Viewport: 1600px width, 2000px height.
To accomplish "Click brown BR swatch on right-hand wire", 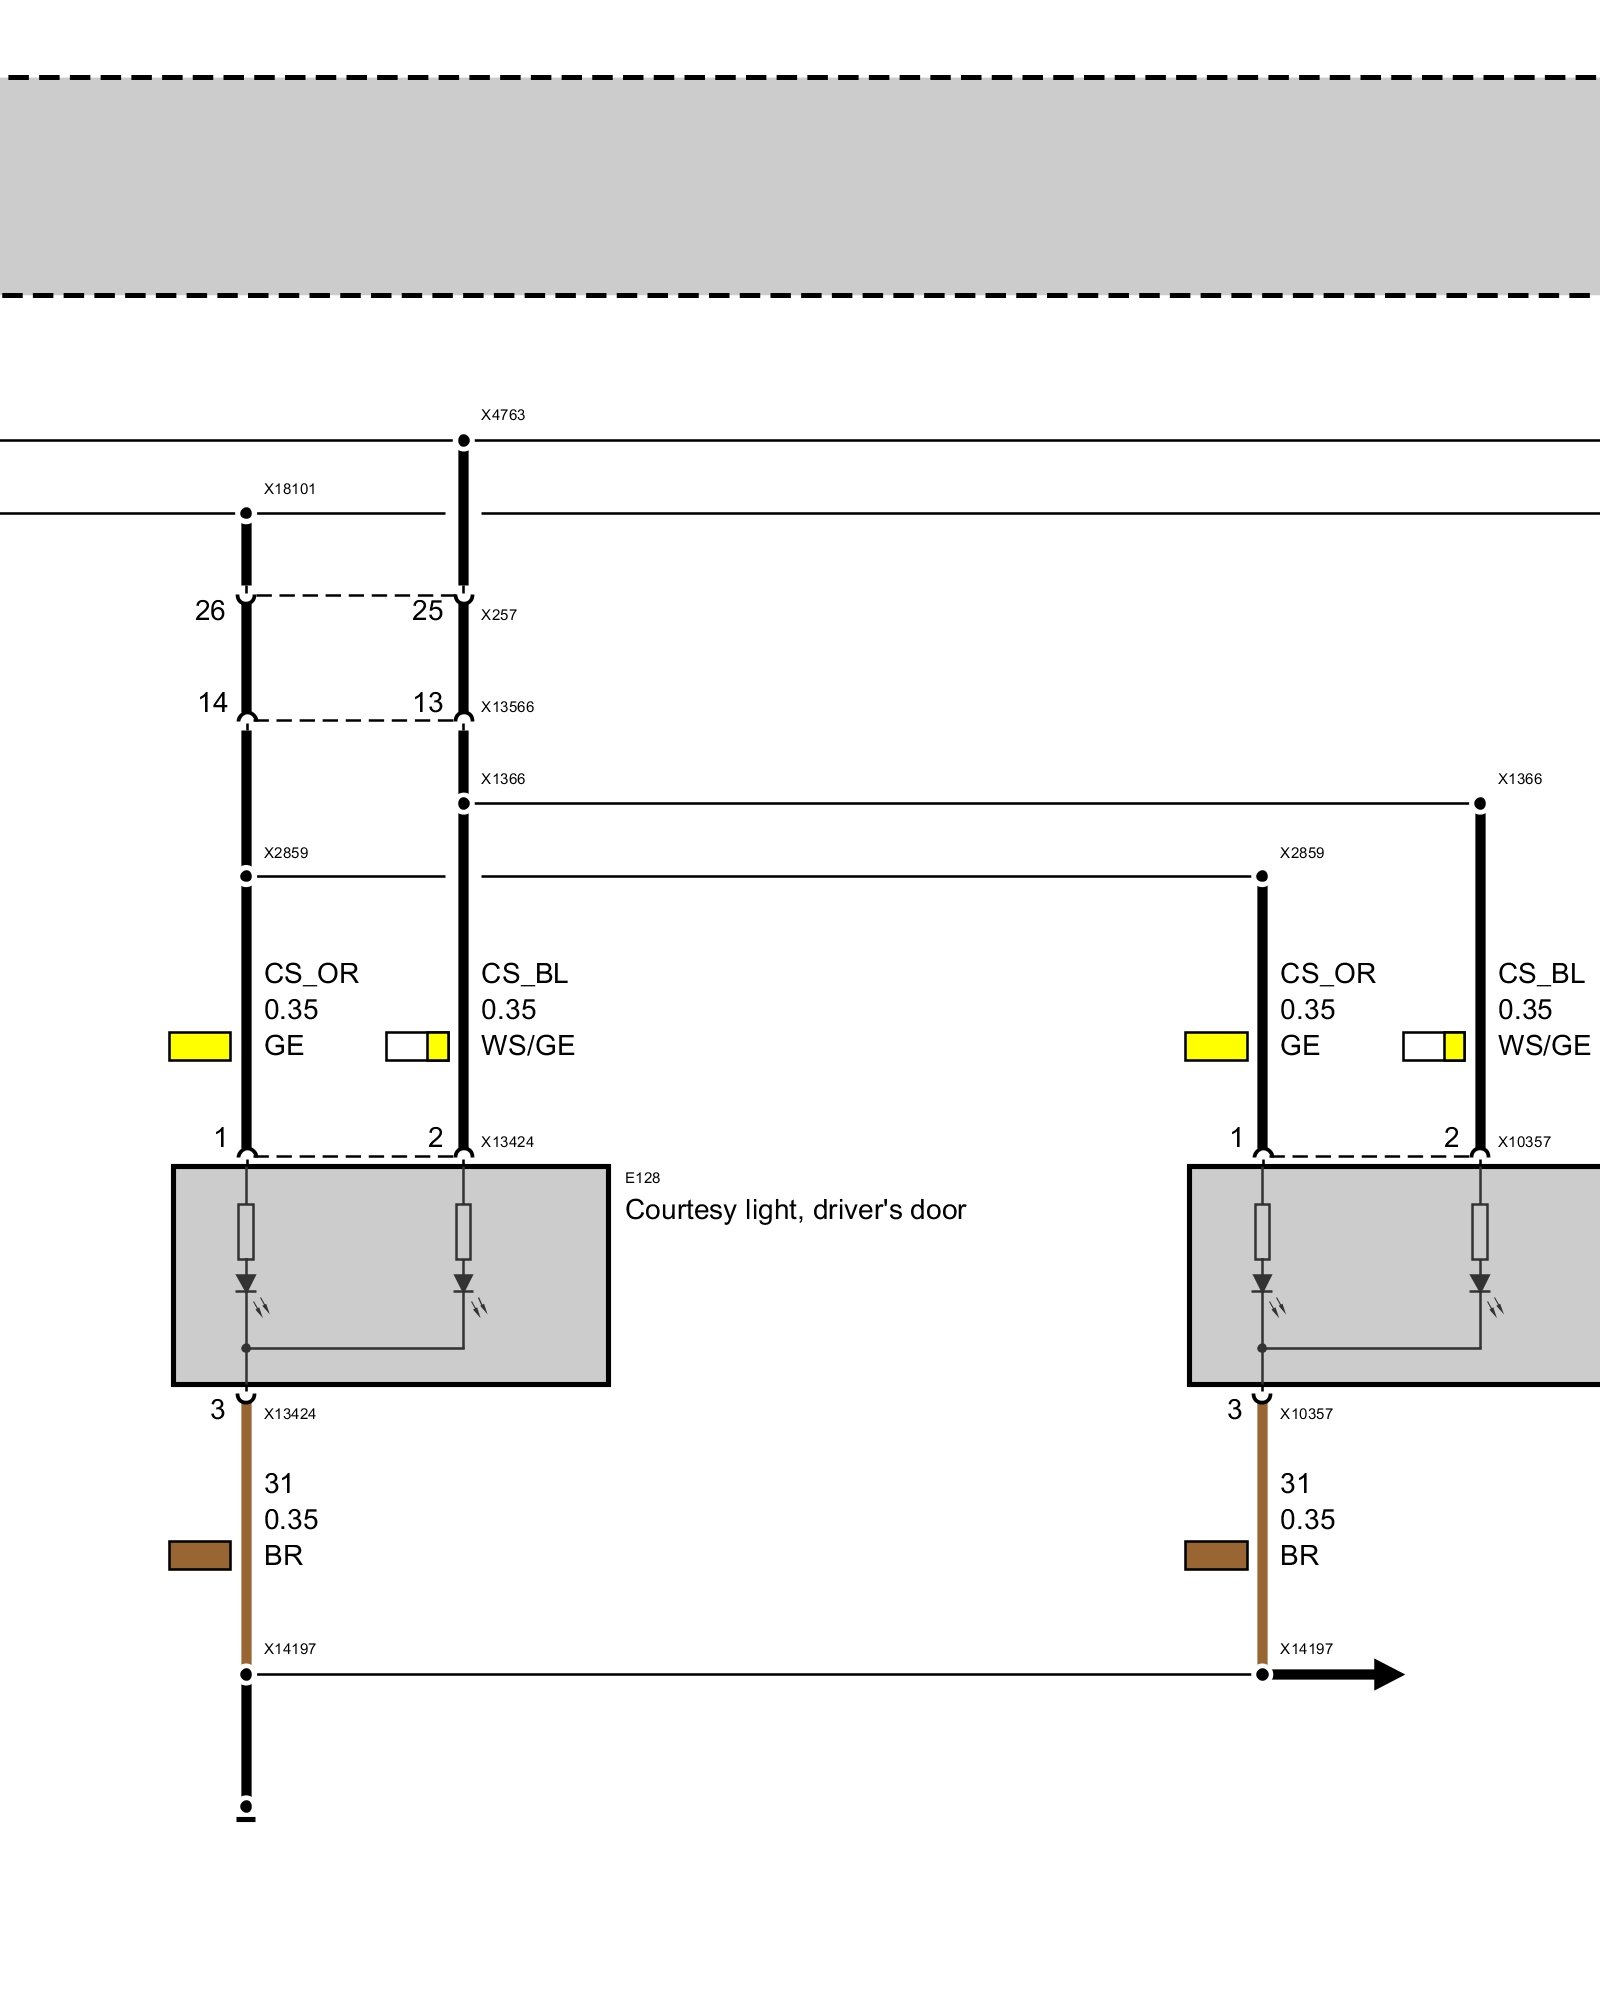I will coord(1216,1556).
